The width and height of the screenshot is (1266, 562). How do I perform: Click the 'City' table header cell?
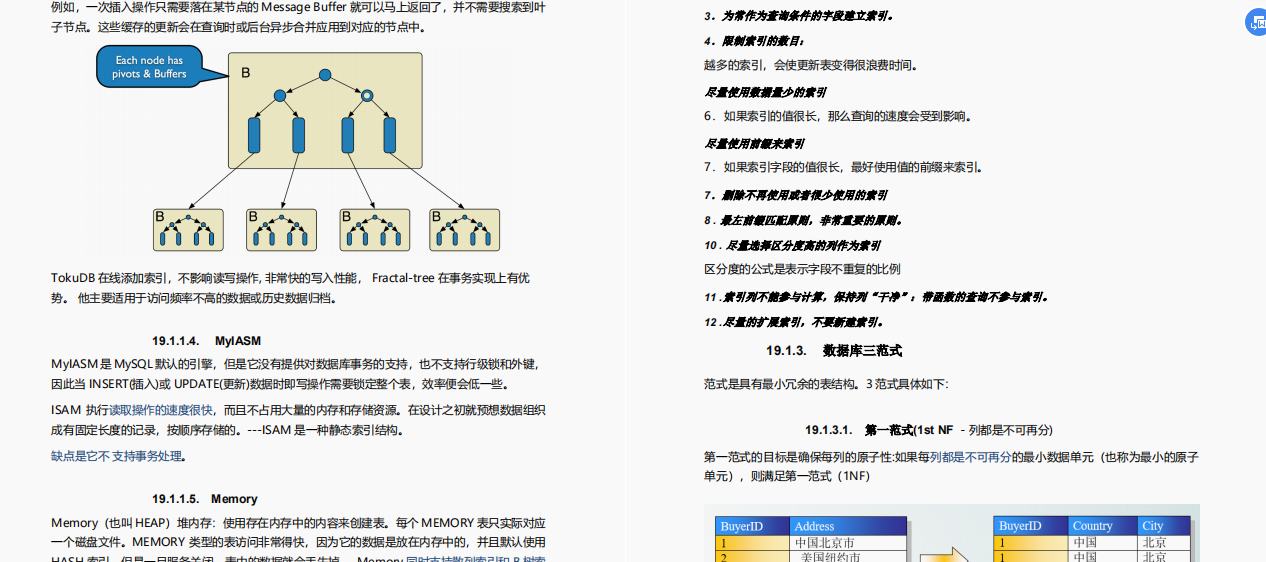[x=1164, y=526]
